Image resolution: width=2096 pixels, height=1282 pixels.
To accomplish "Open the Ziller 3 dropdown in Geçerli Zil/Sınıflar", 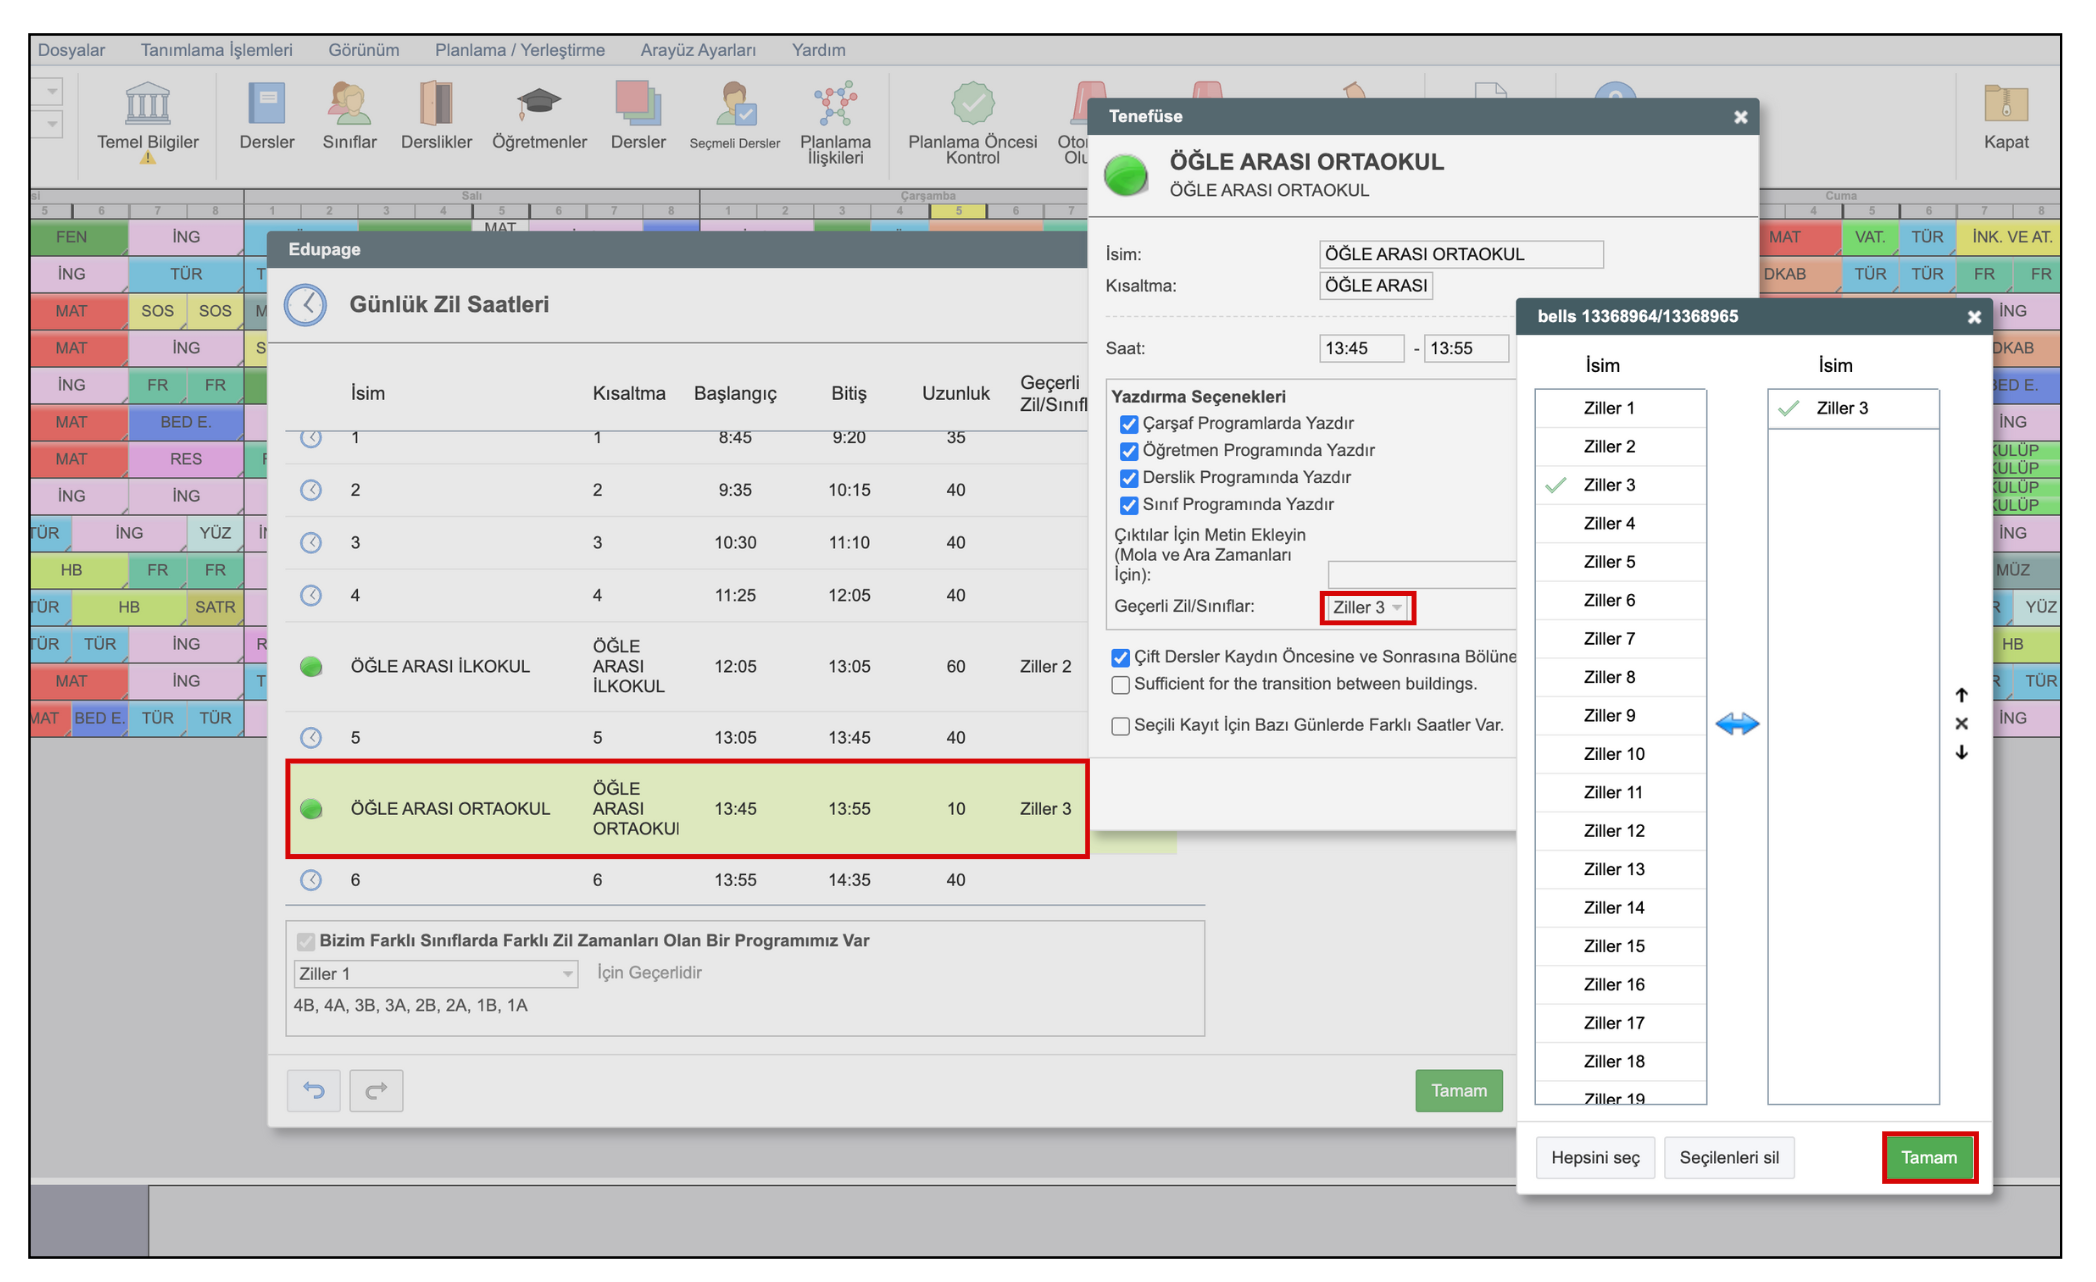I will coord(1367,607).
